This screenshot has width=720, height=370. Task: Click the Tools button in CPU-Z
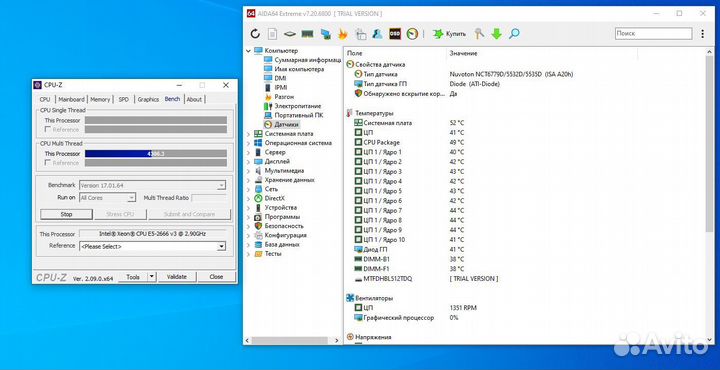[x=133, y=277]
